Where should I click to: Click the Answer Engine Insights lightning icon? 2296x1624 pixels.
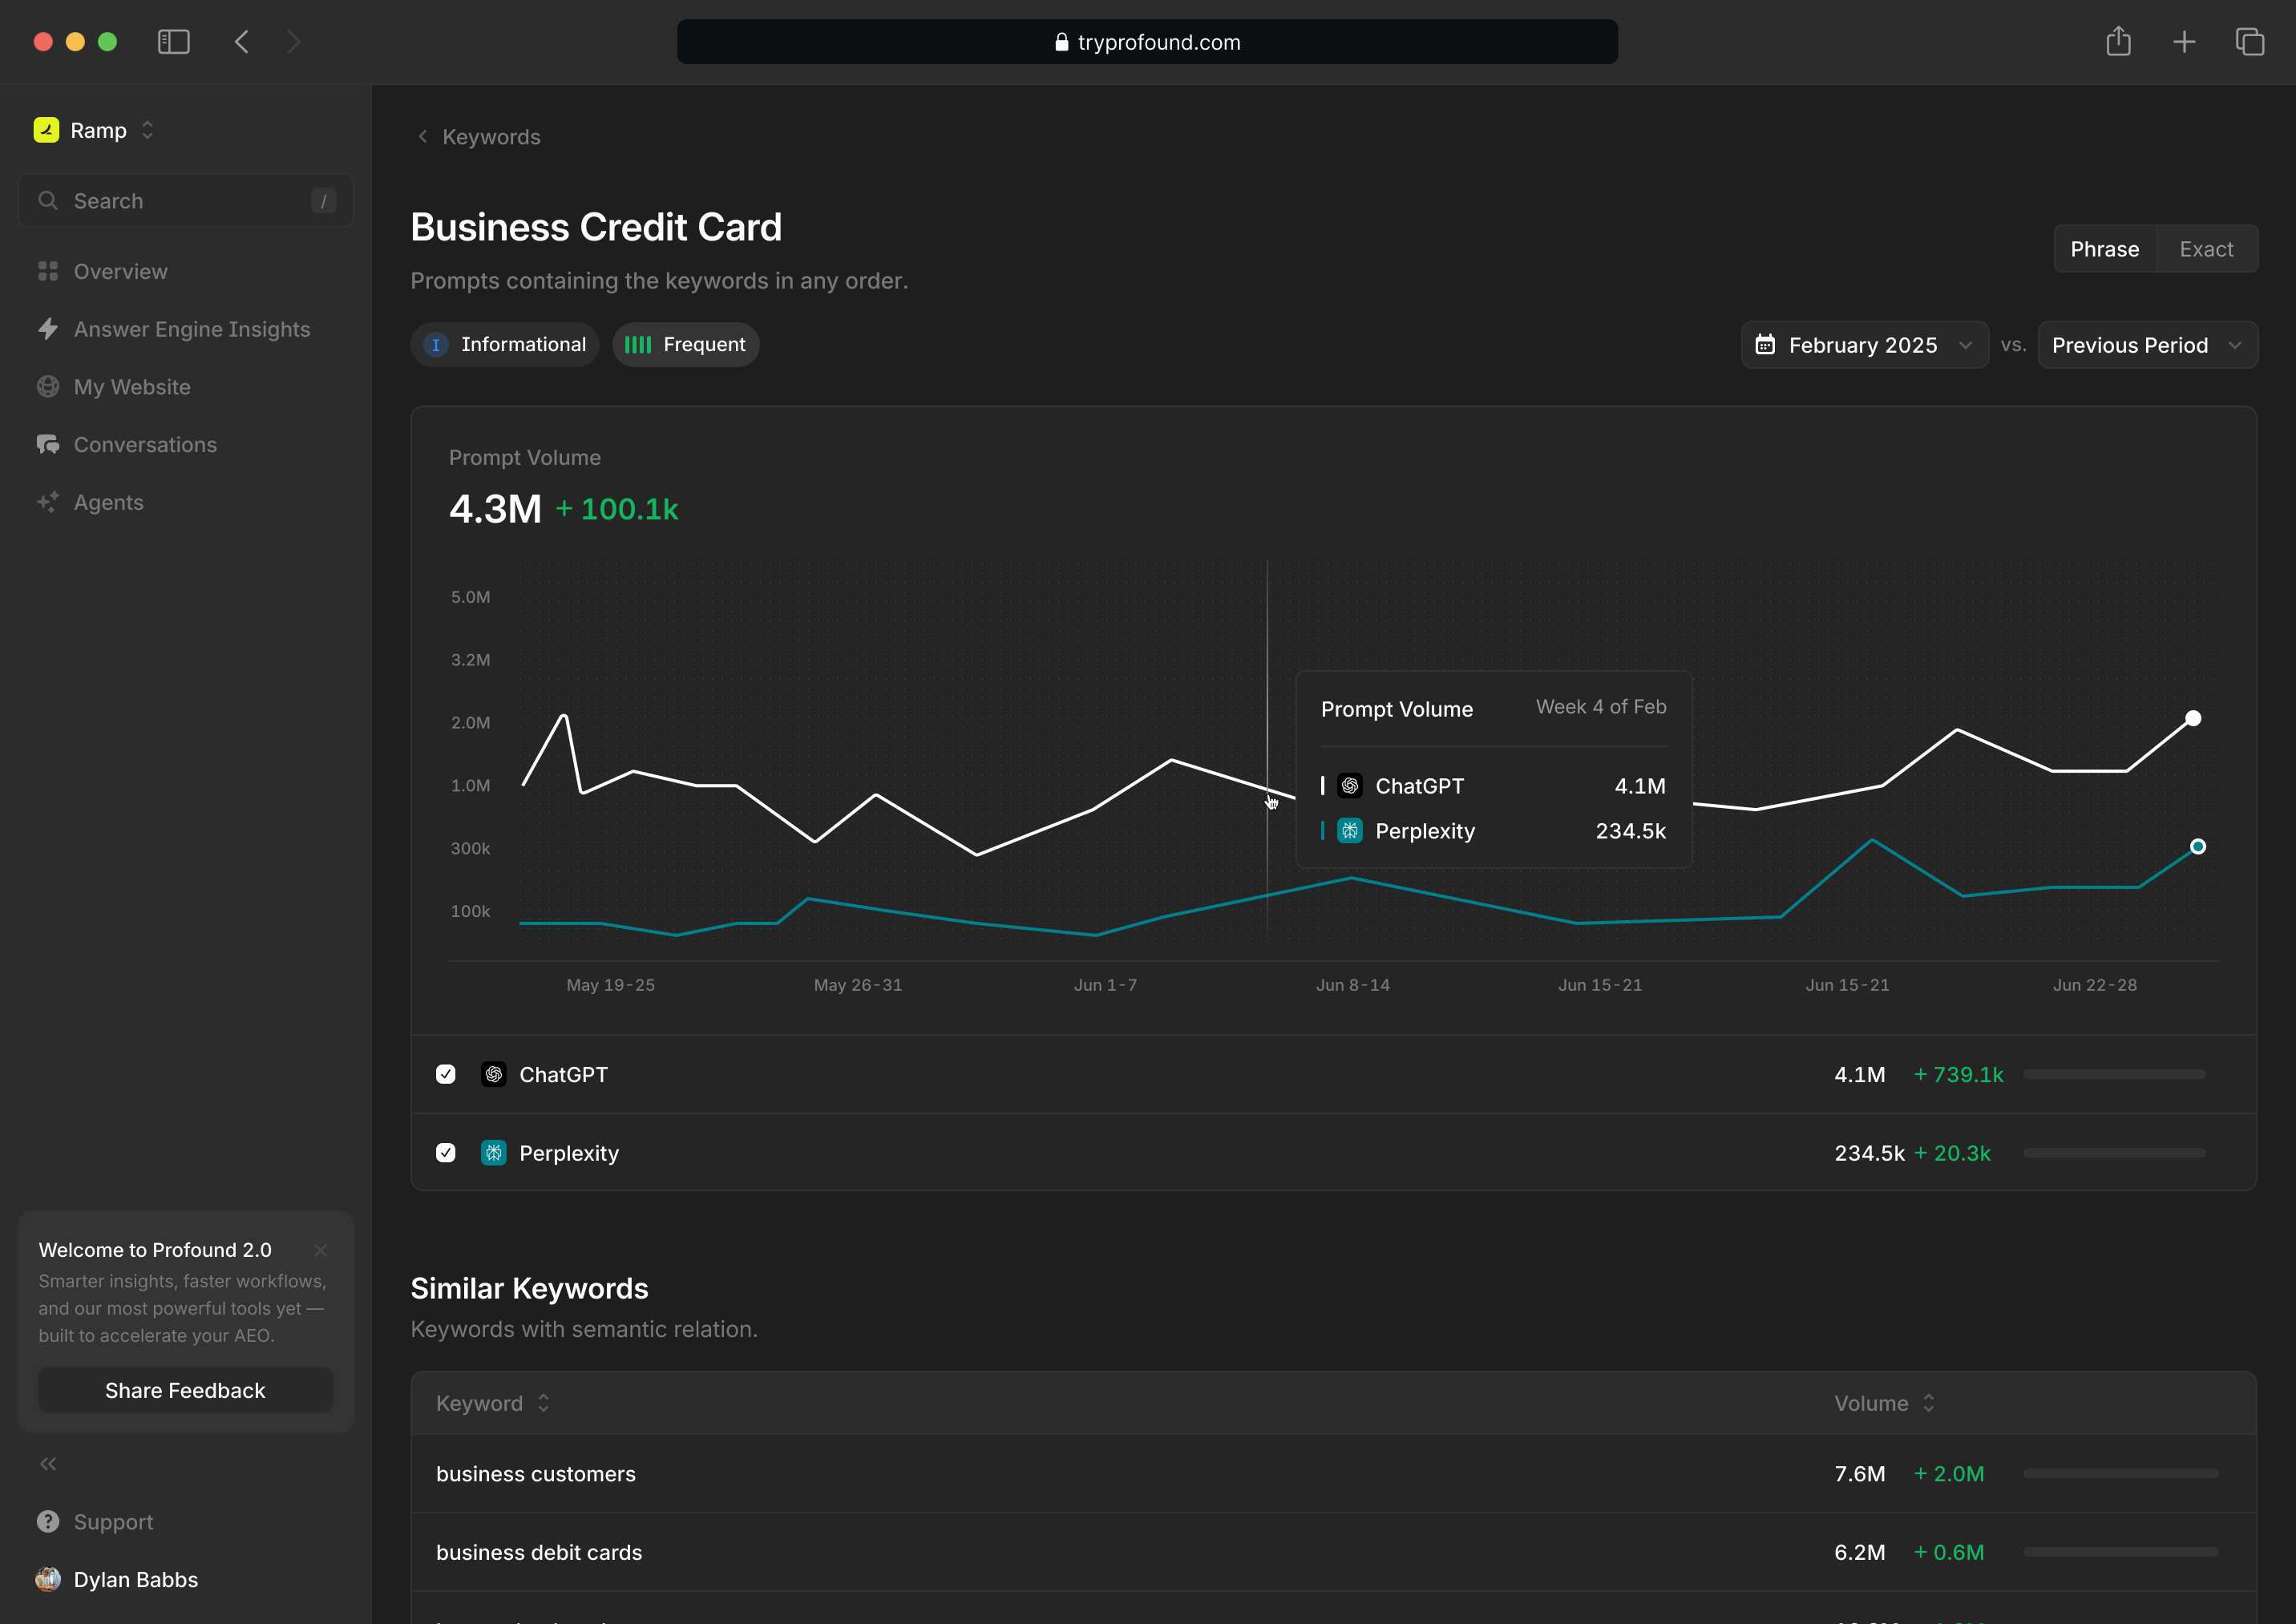(48, 329)
